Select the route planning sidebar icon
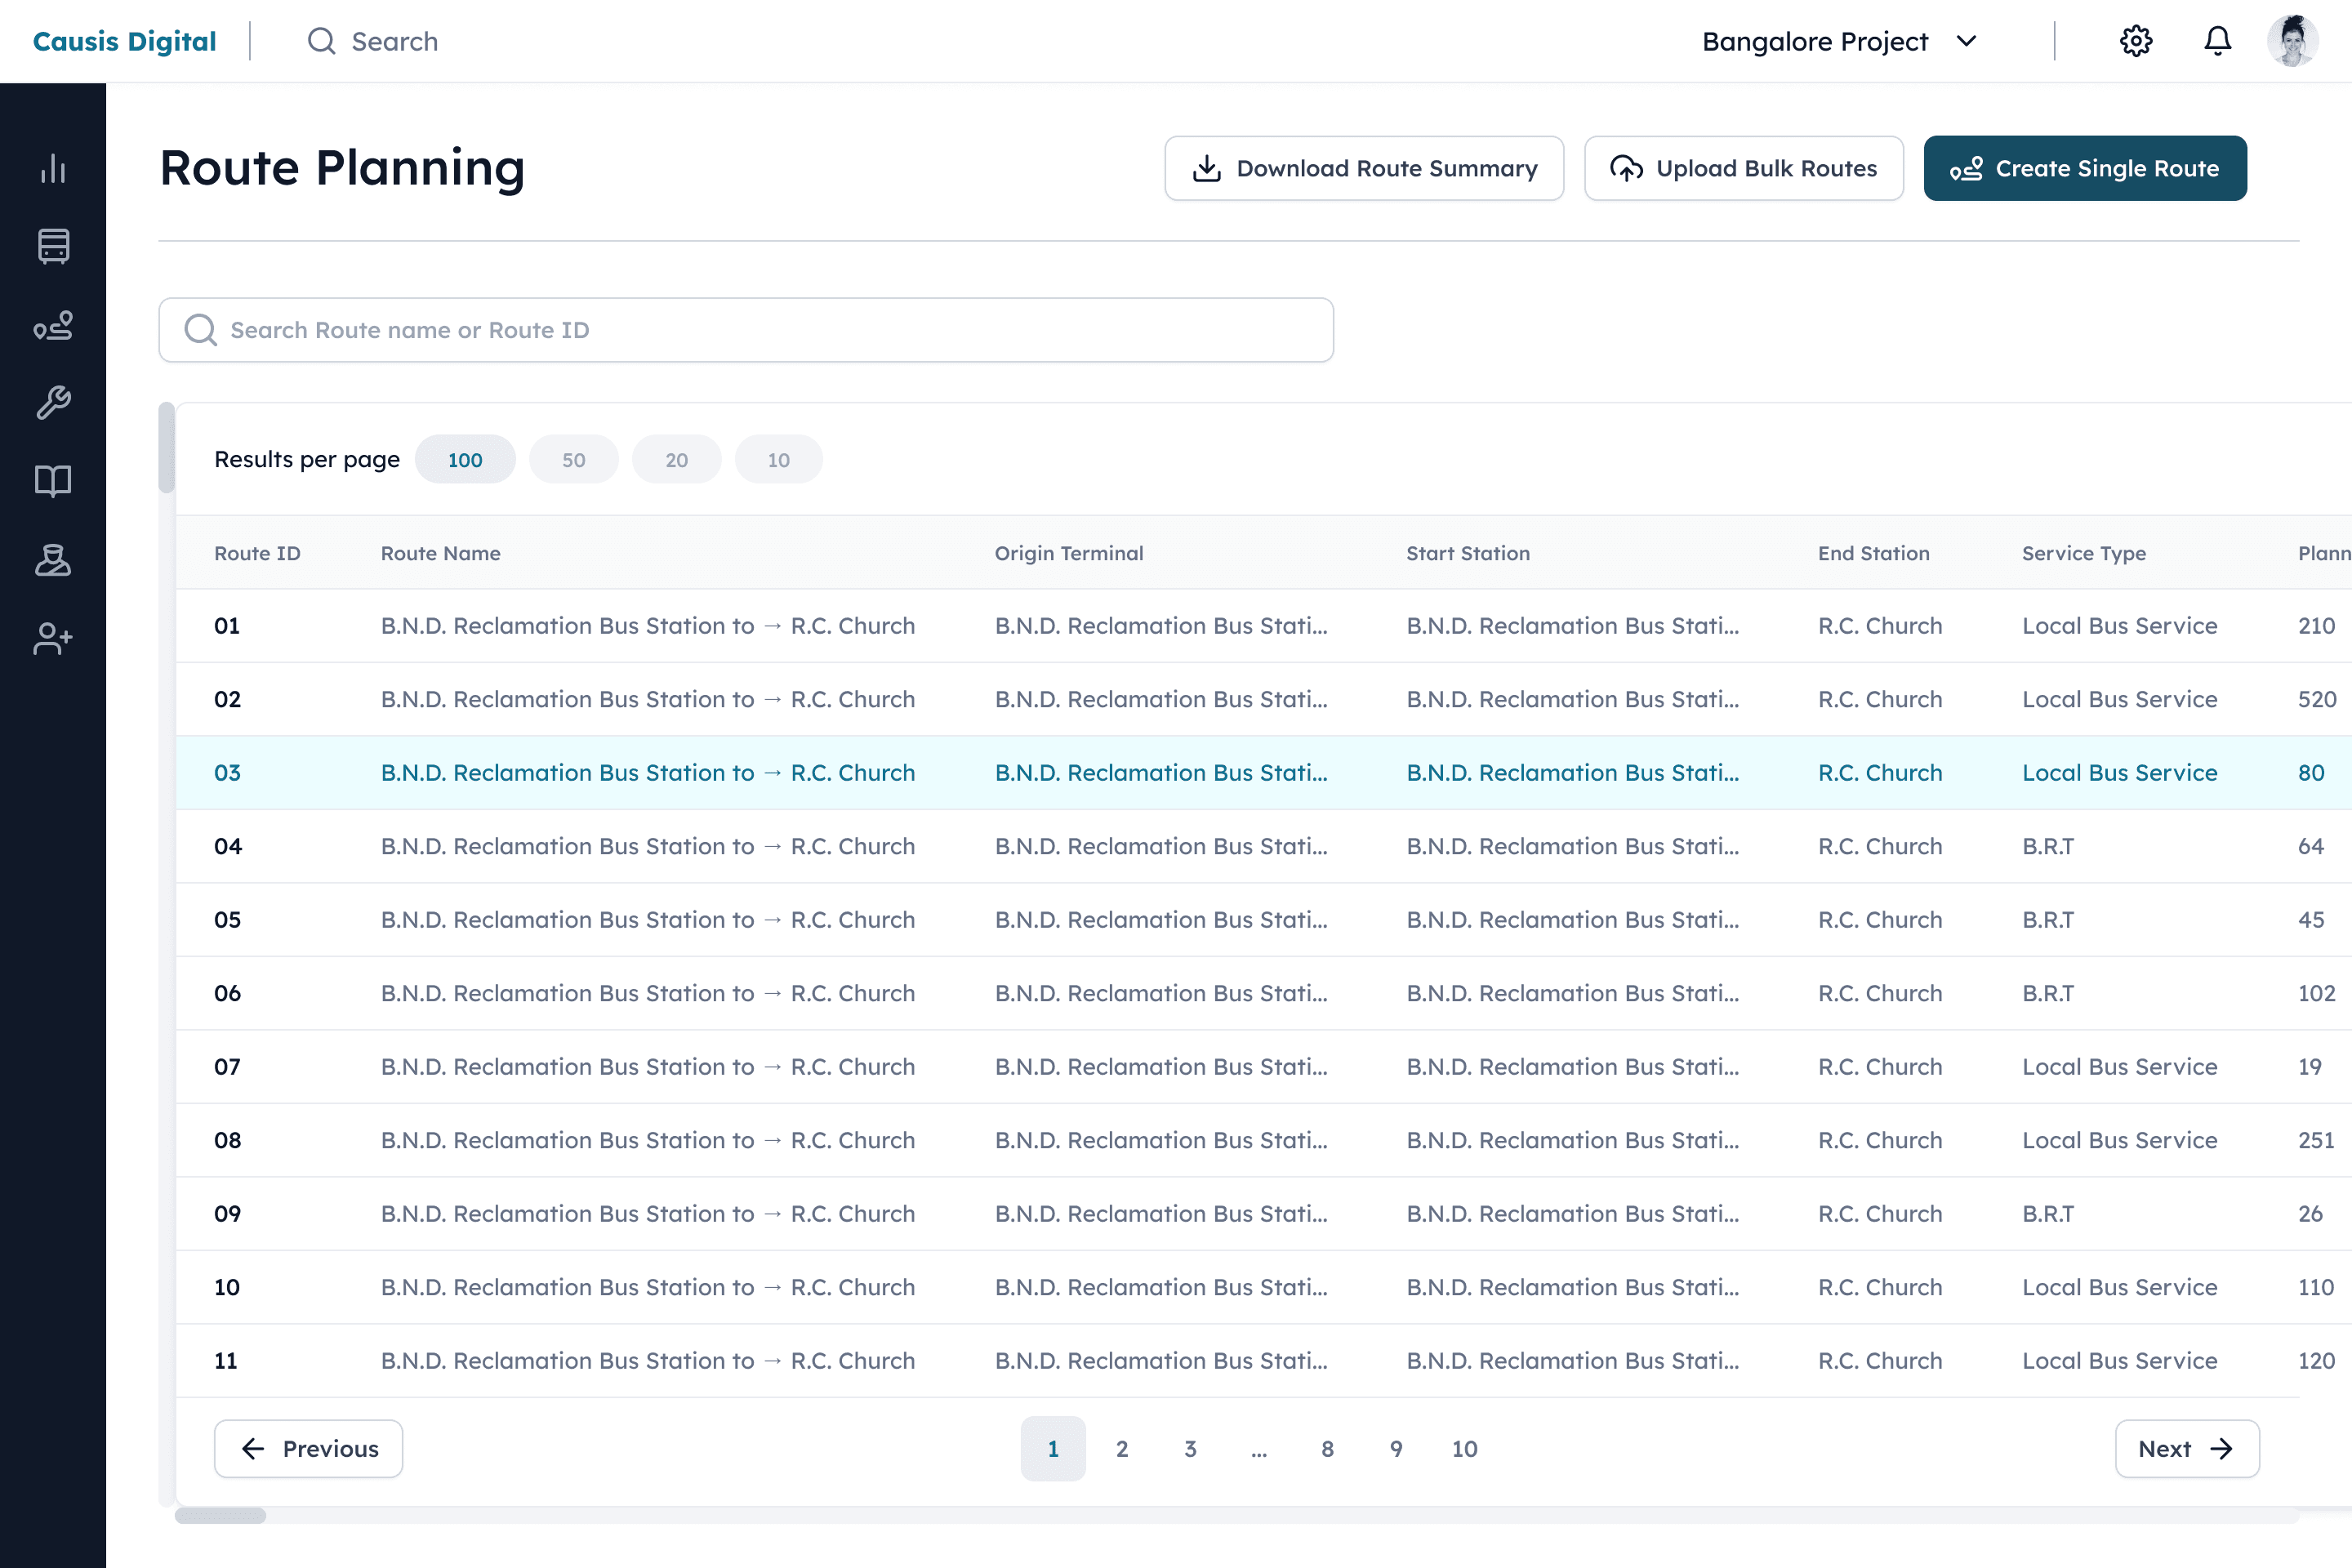 (53, 325)
